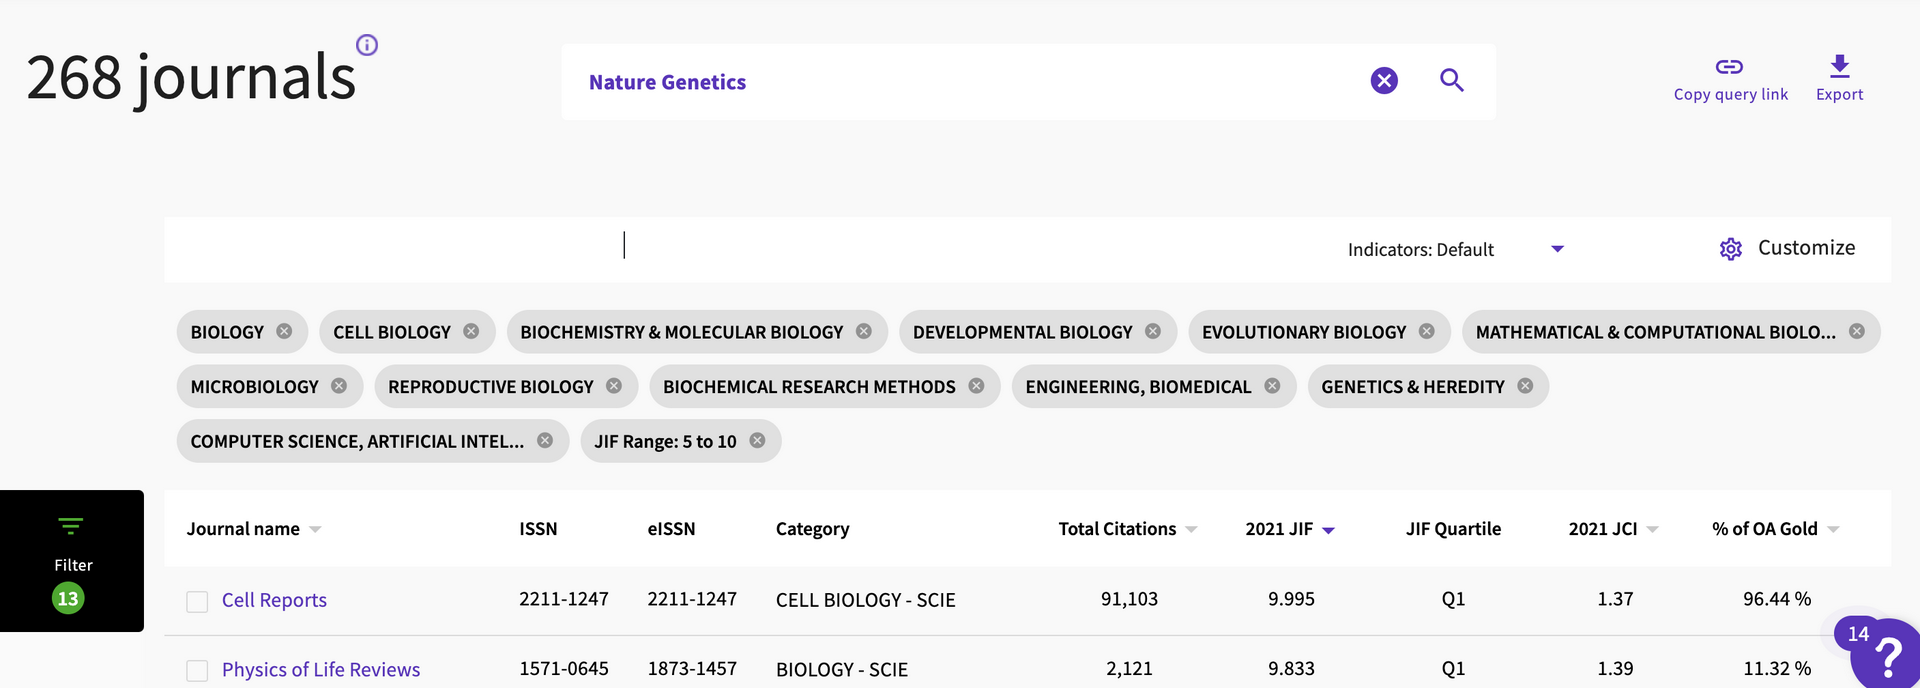
Task: Open the Physics of Life Reviews link
Action: [321, 669]
